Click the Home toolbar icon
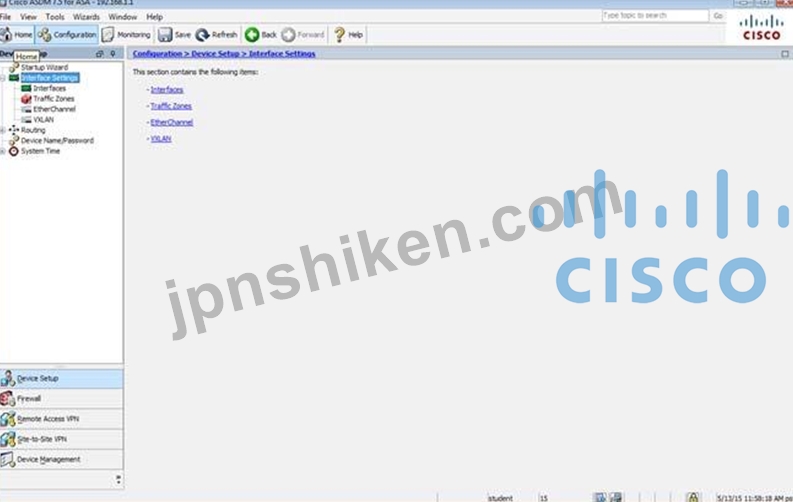Image resolution: width=793 pixels, height=502 pixels. (x=16, y=35)
